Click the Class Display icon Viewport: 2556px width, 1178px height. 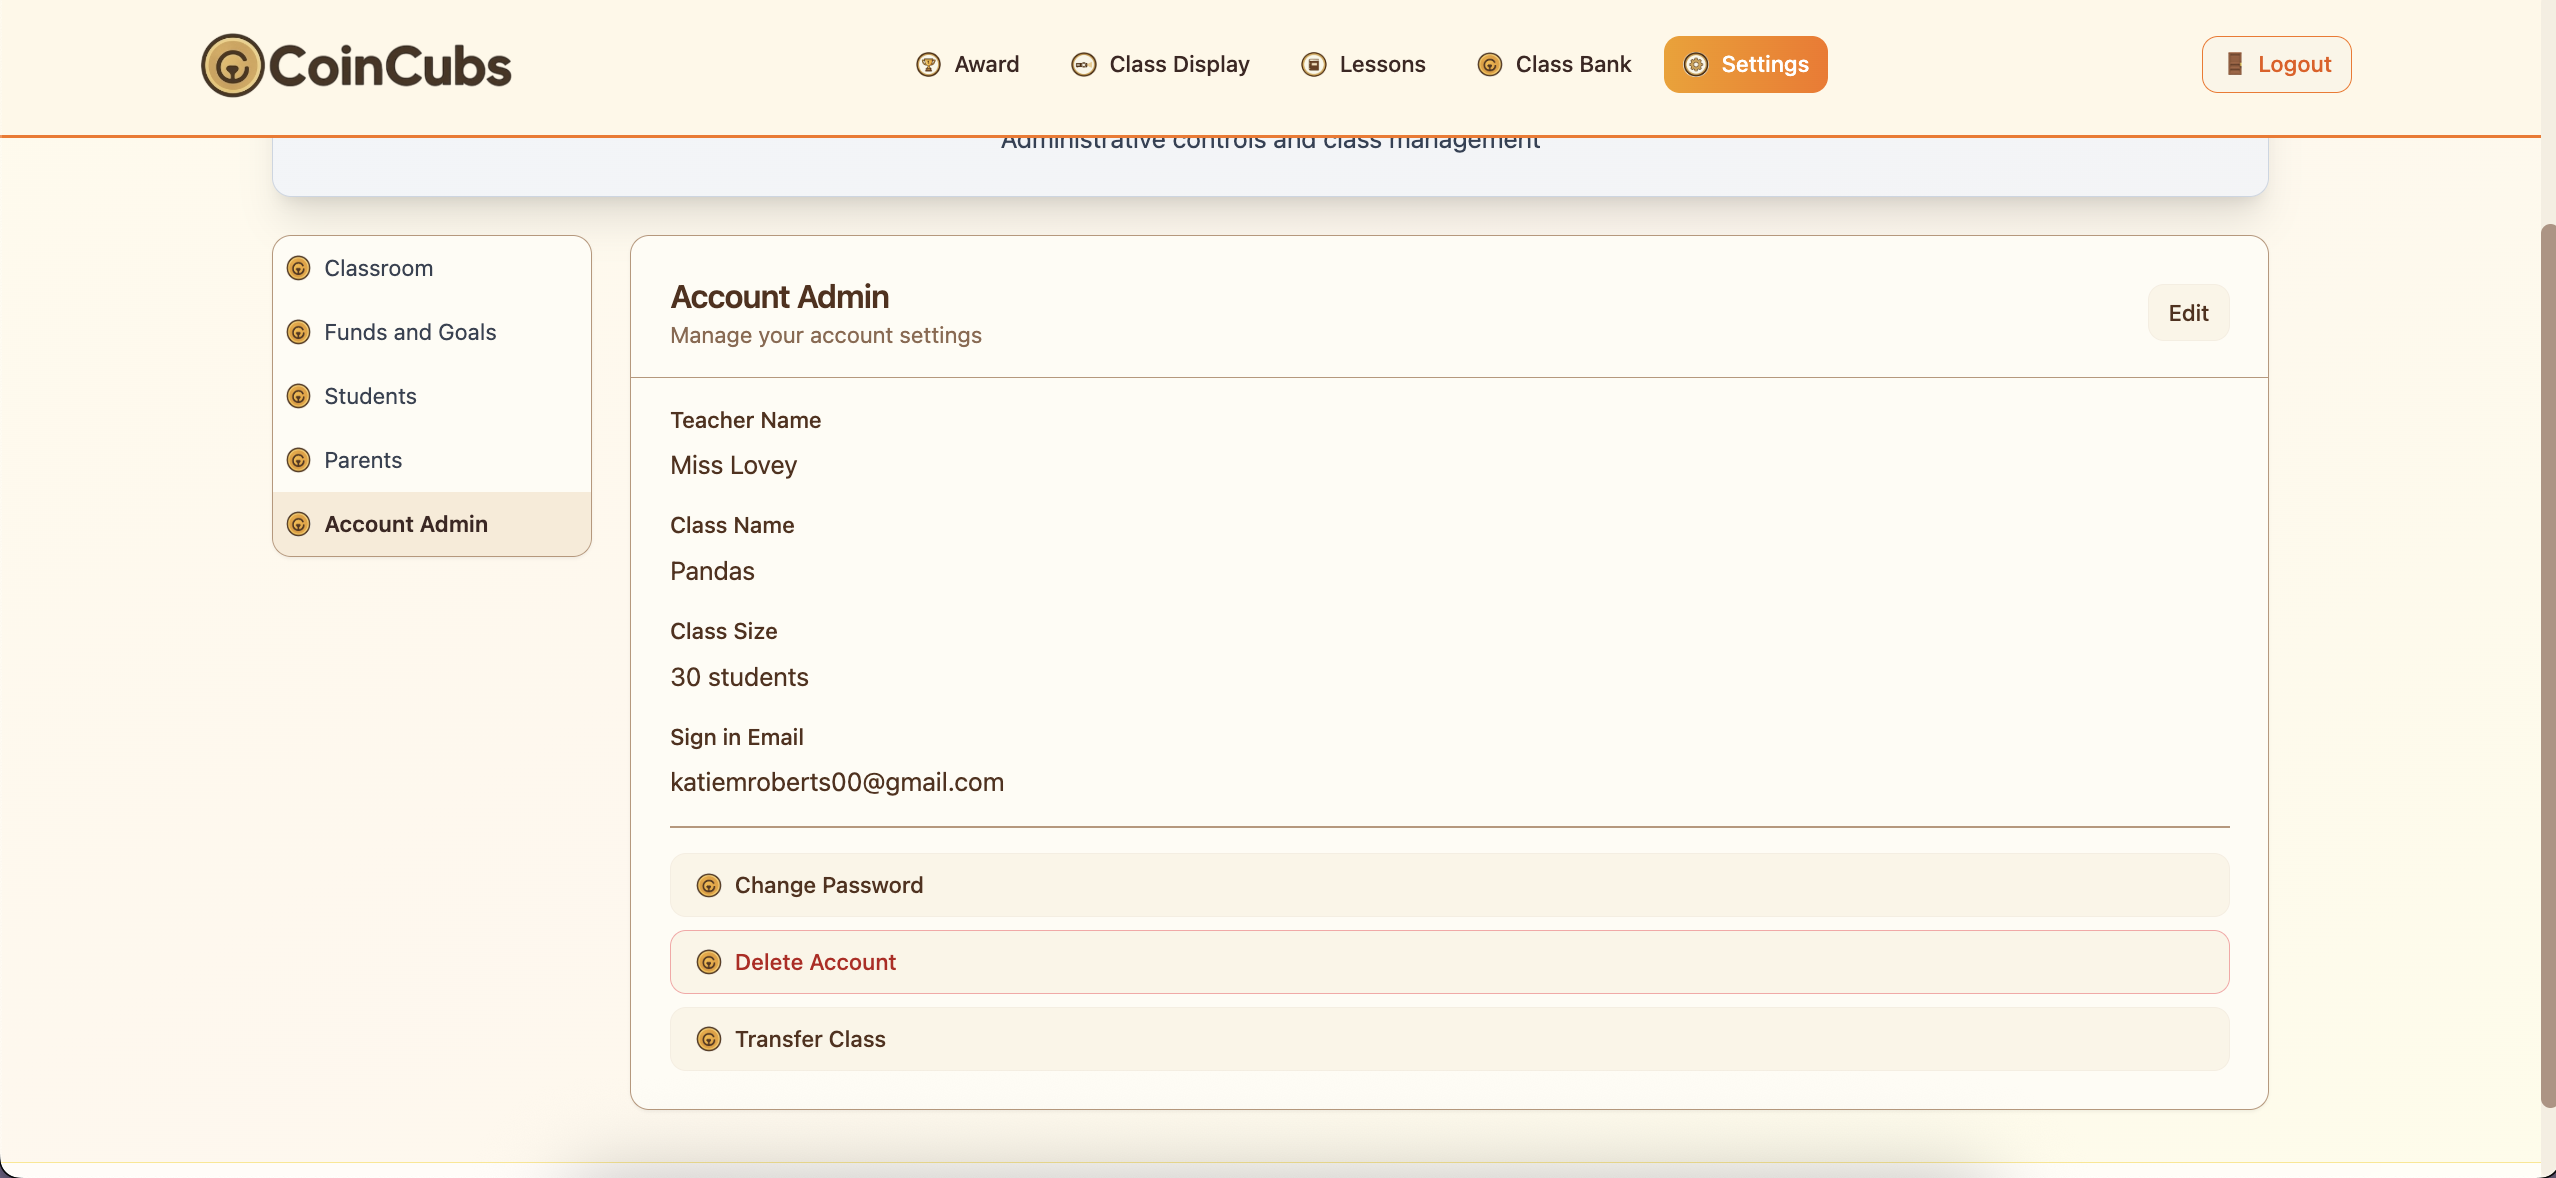click(1083, 65)
